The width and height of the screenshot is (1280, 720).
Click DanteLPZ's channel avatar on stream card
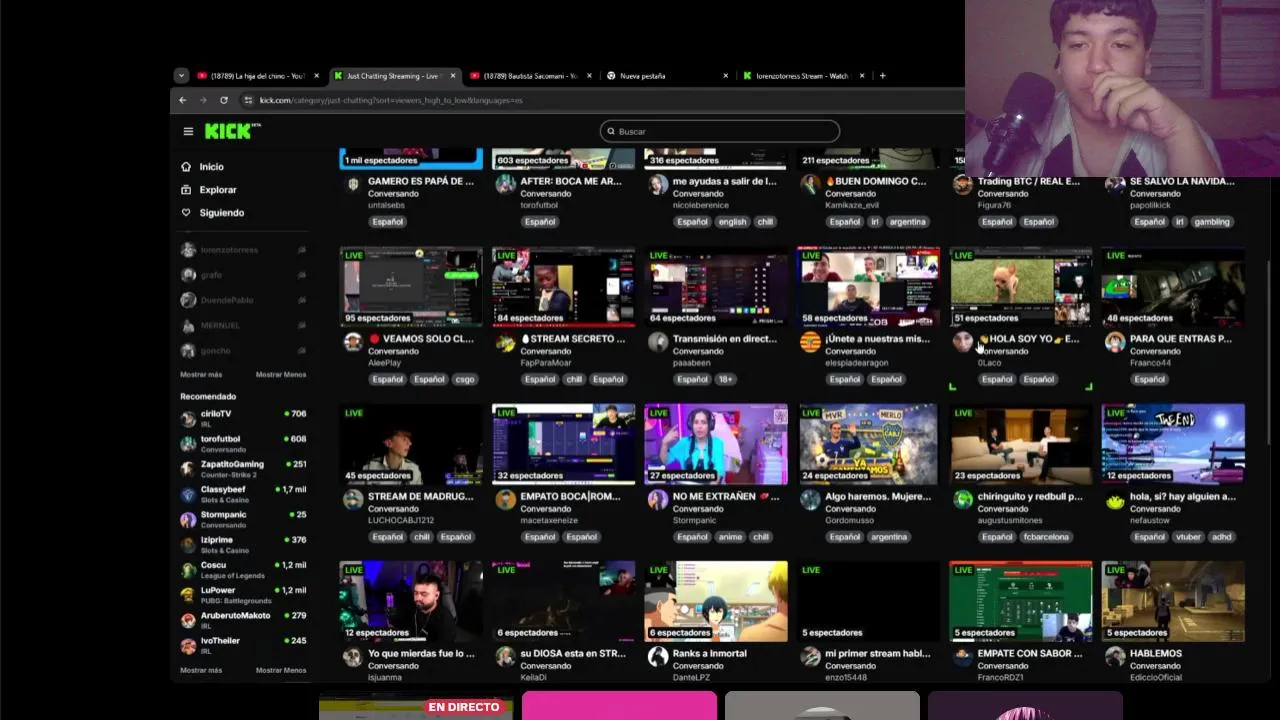657,657
